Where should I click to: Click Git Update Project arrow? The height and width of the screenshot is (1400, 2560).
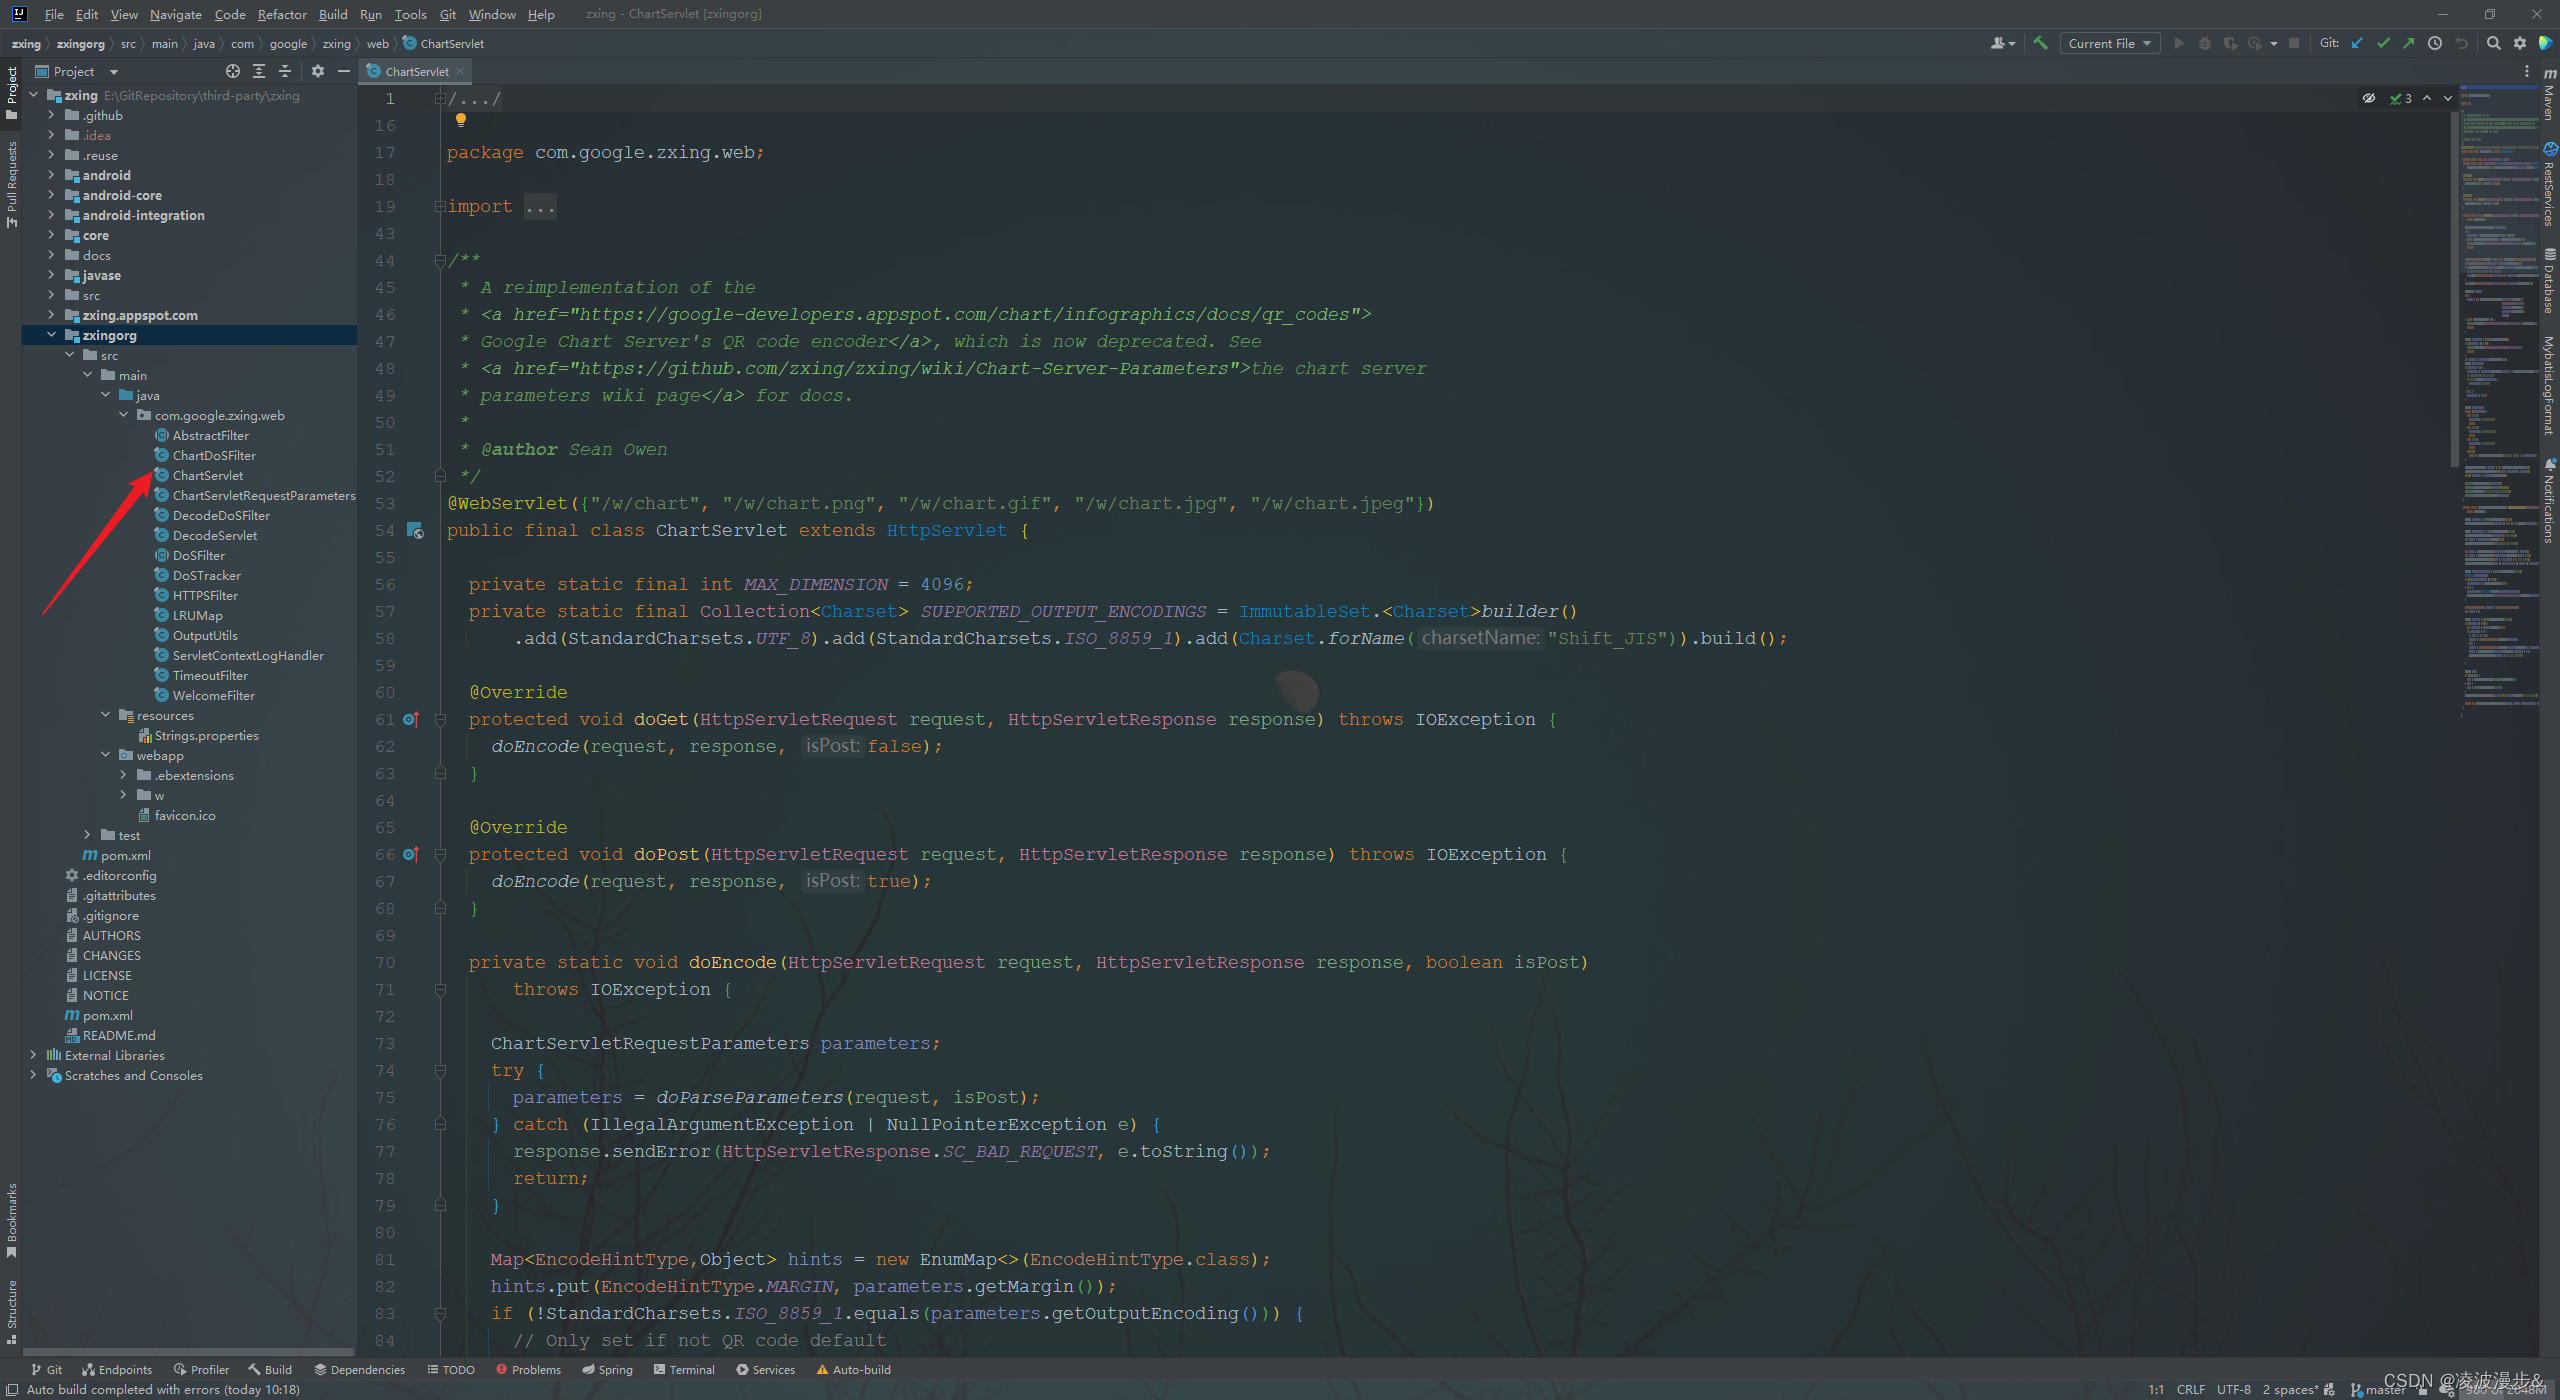click(x=2357, y=43)
